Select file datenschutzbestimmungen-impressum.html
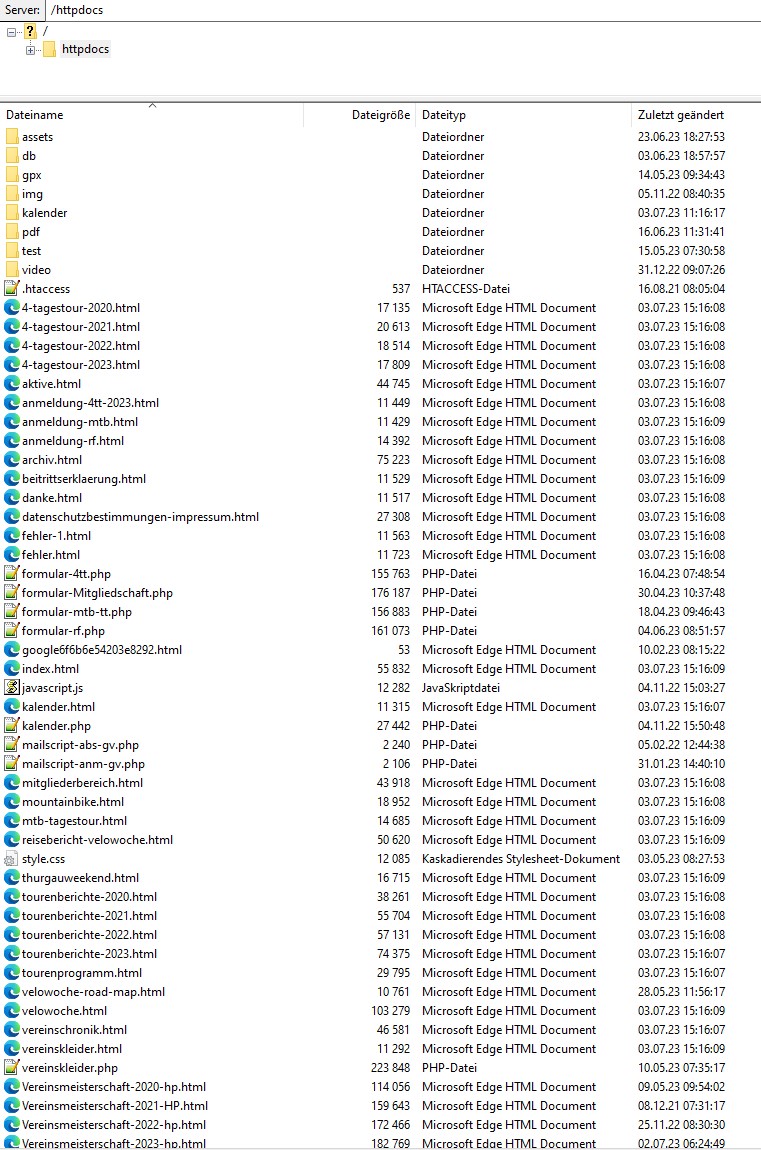The image size is (761, 1150). click(140, 516)
